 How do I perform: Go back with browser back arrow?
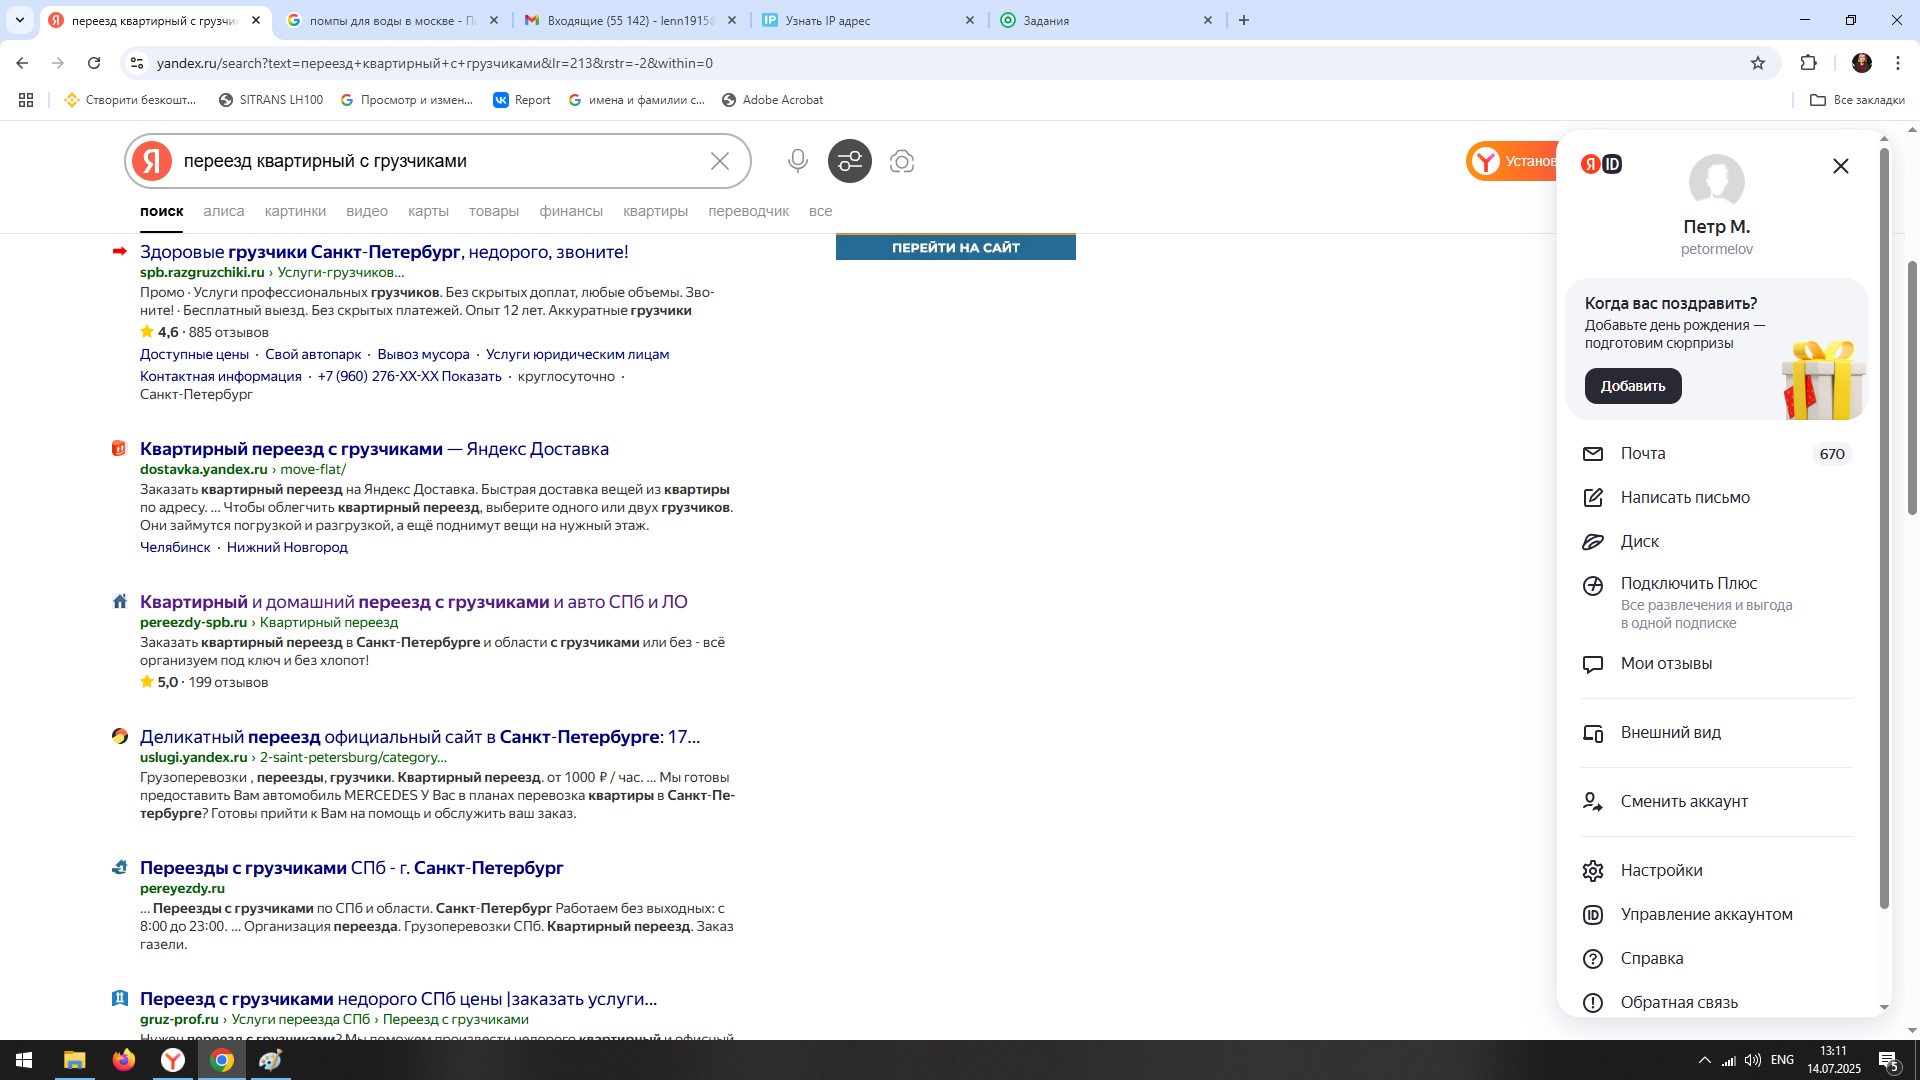click(22, 63)
